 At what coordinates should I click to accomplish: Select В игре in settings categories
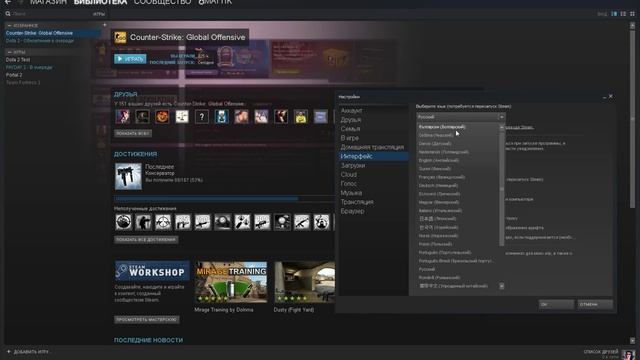pos(350,138)
